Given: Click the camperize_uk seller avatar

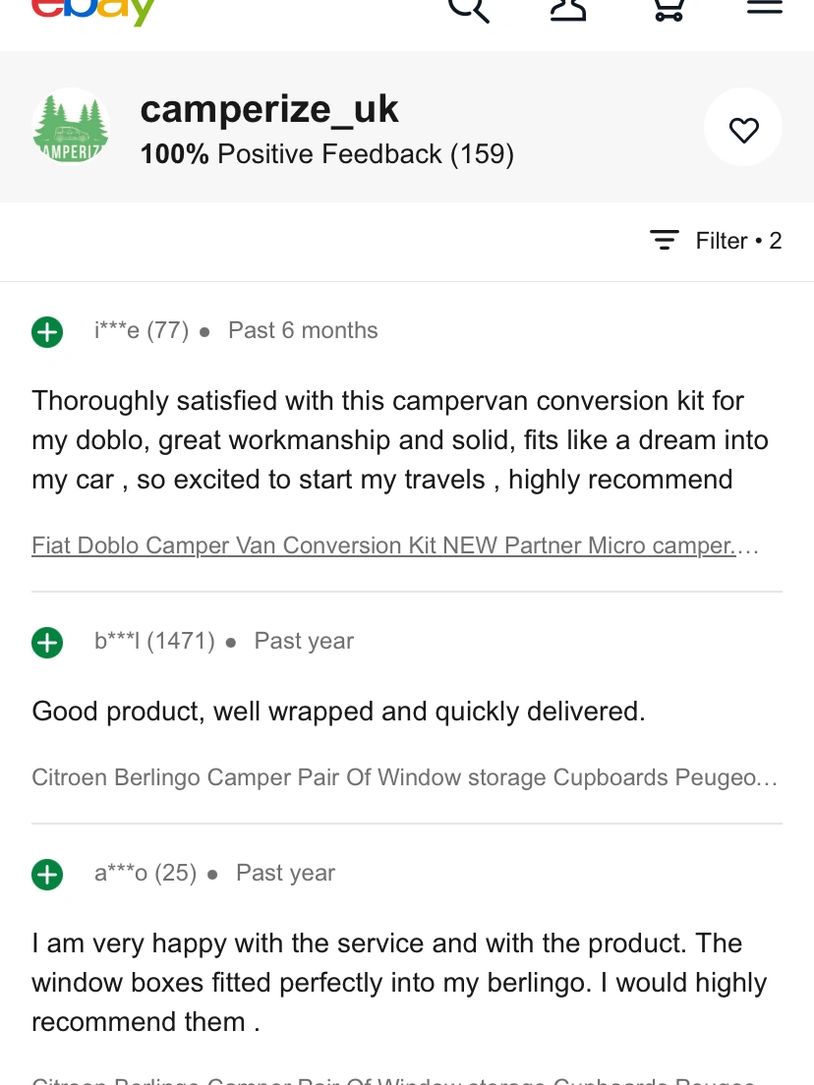Looking at the screenshot, I should [71, 127].
